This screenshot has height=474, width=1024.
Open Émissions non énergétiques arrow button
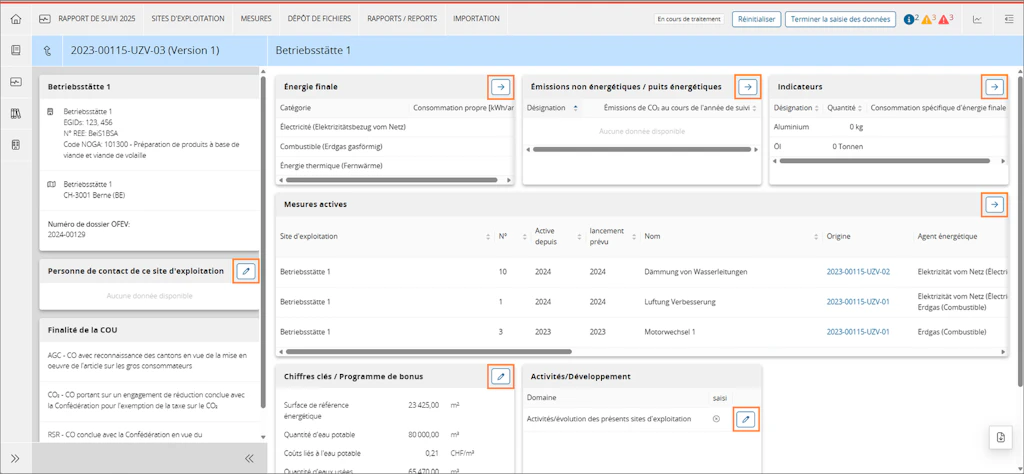[748, 86]
